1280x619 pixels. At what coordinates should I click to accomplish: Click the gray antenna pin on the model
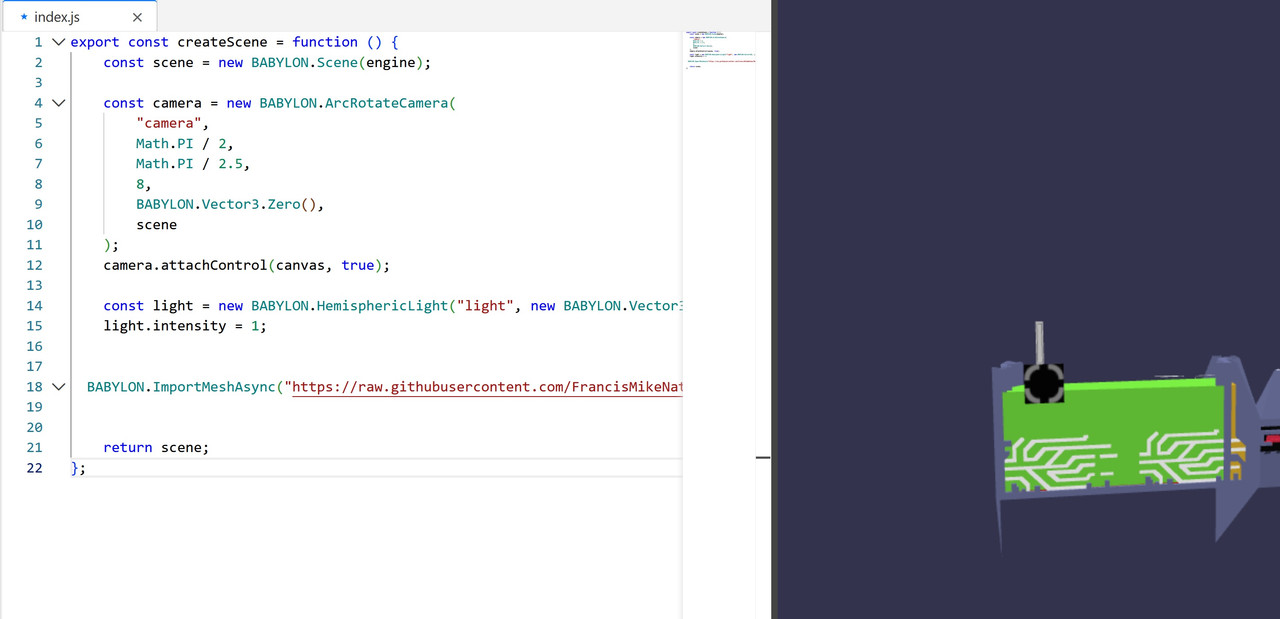pos(1039,343)
